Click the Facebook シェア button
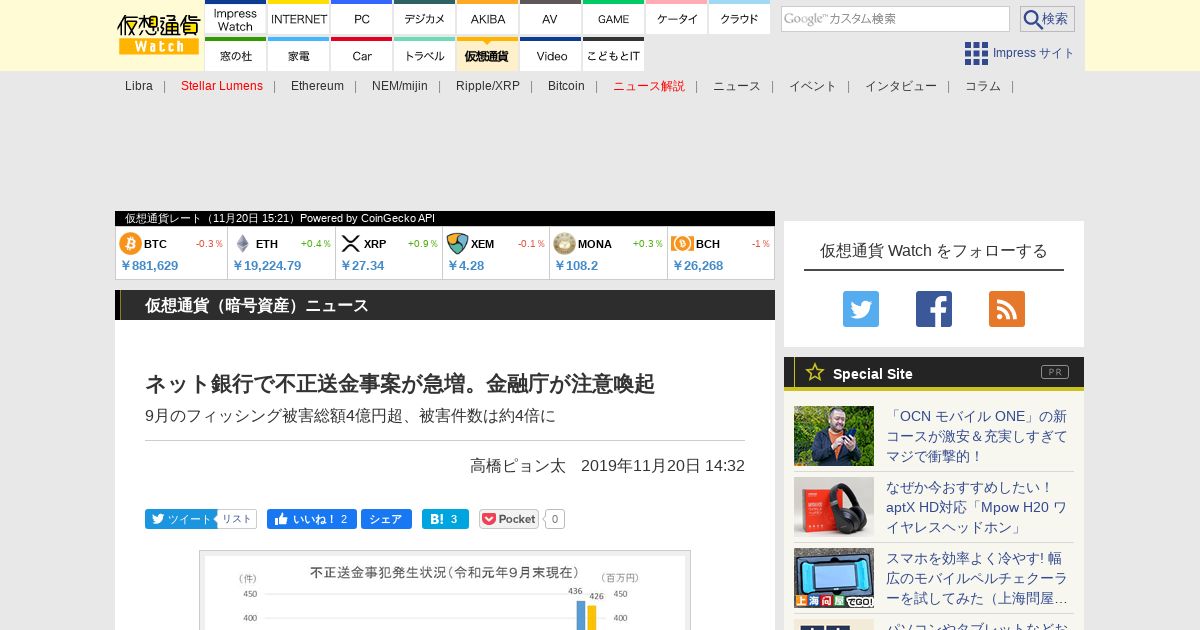This screenshot has height=630, width=1200. coord(385,519)
